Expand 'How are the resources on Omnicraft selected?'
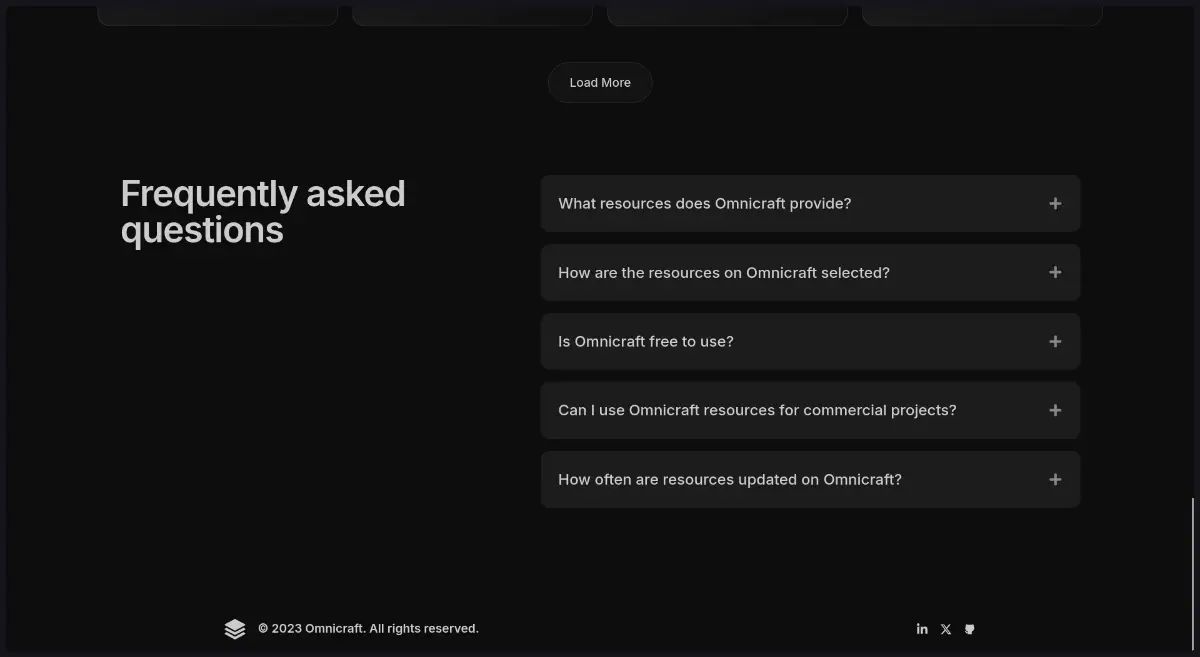The width and height of the screenshot is (1200, 657). click(724, 273)
